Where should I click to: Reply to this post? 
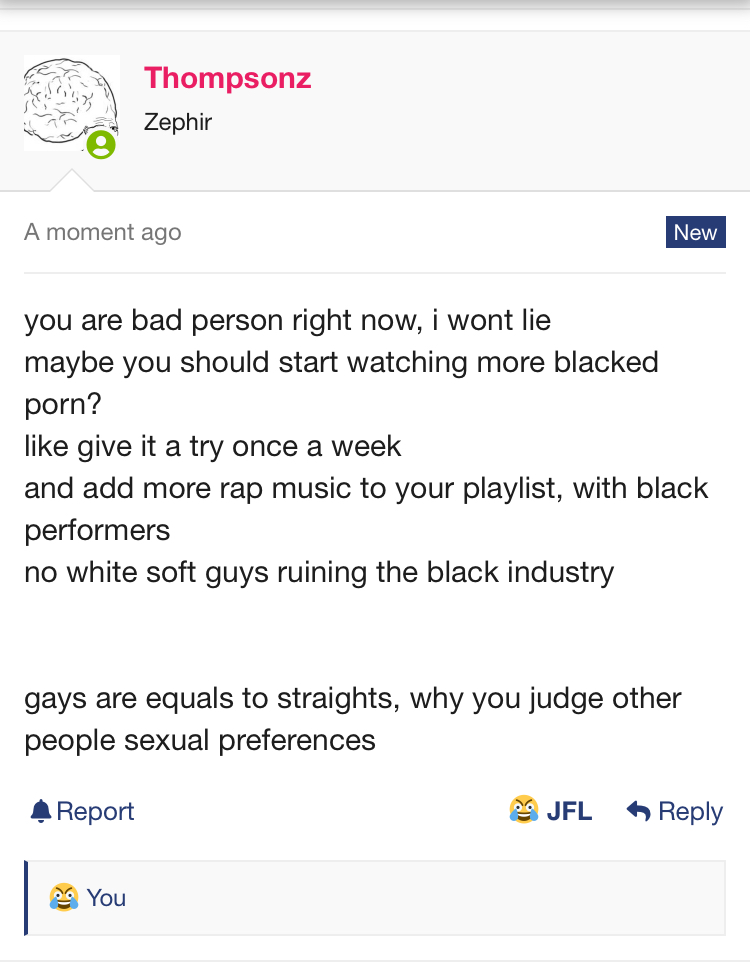tap(675, 811)
